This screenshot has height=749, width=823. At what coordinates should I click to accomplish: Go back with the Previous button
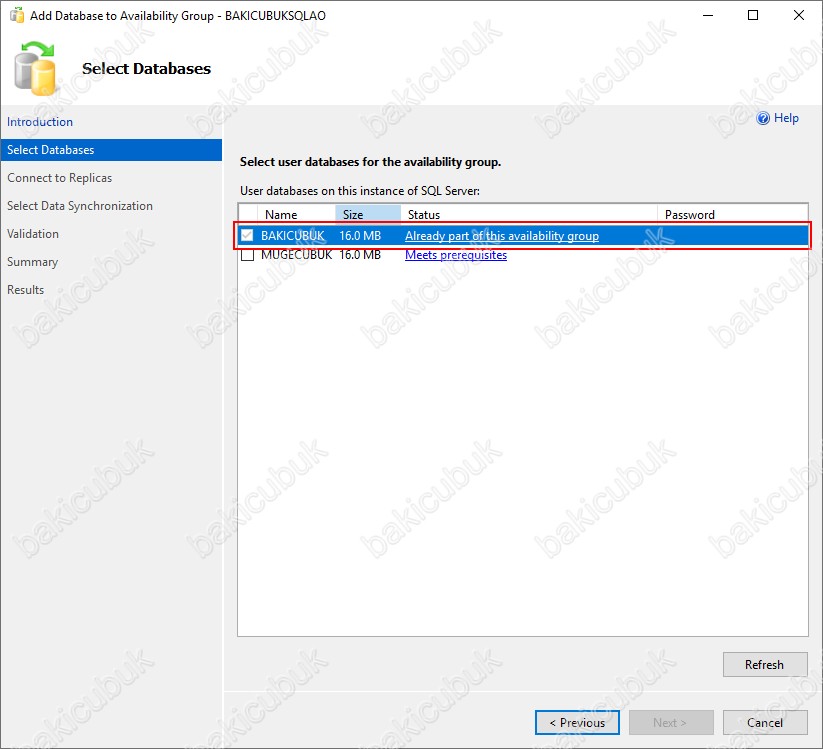tap(577, 723)
